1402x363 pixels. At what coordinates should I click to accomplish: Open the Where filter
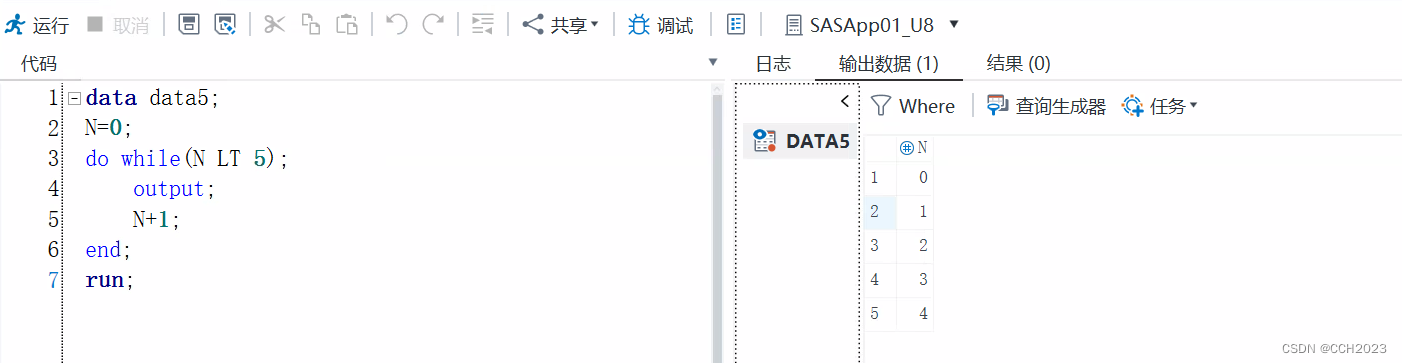click(913, 106)
